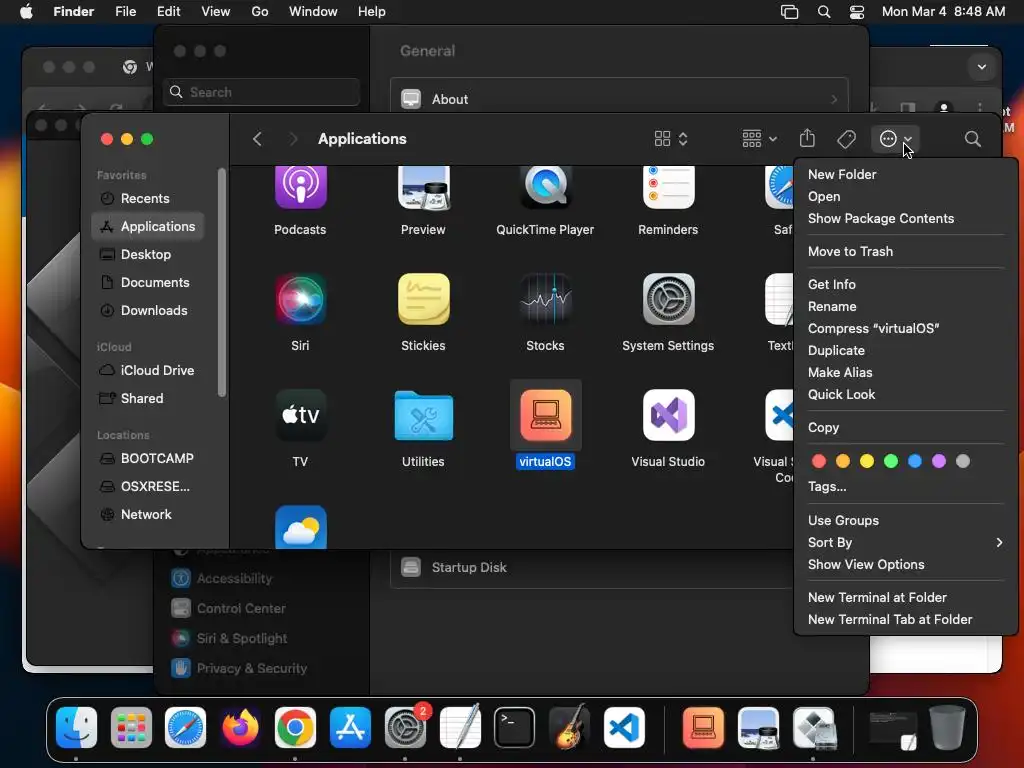Image resolution: width=1024 pixels, height=768 pixels.
Task: Open the icon view switcher dropdown
Action: (671, 139)
